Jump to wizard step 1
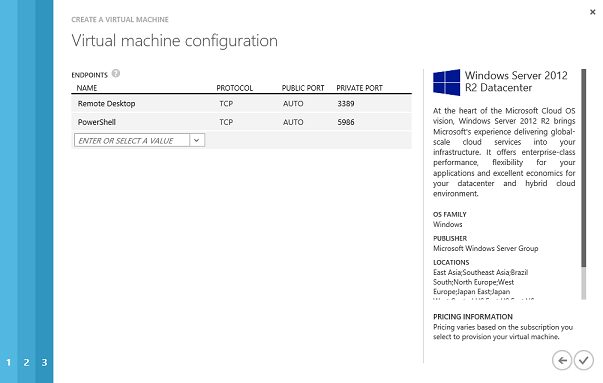The height and width of the screenshot is (383, 603). (8, 362)
